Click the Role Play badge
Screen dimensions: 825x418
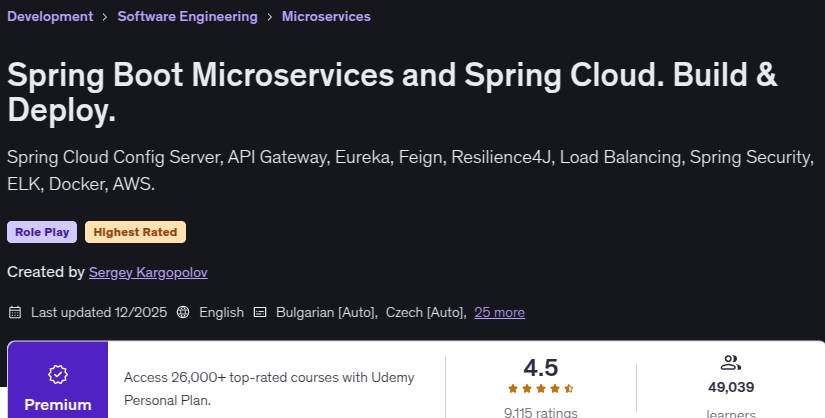42,232
